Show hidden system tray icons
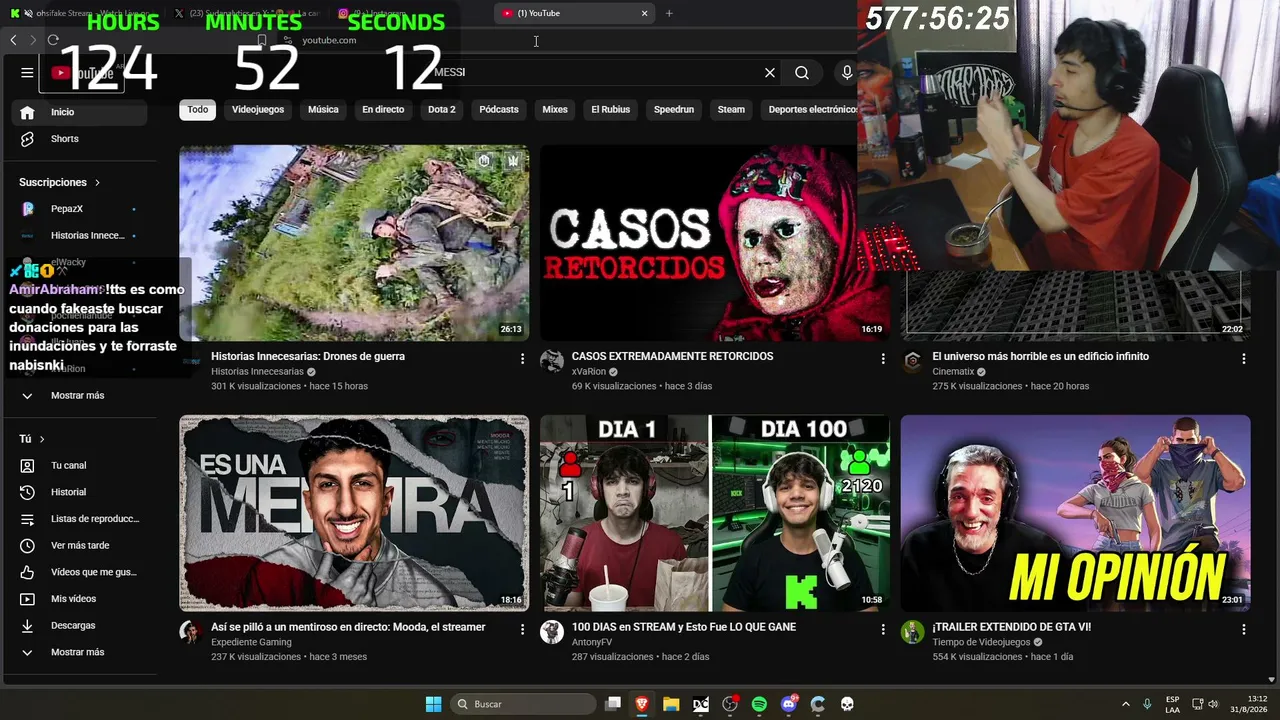Image resolution: width=1280 pixels, height=720 pixels. coord(1125,704)
